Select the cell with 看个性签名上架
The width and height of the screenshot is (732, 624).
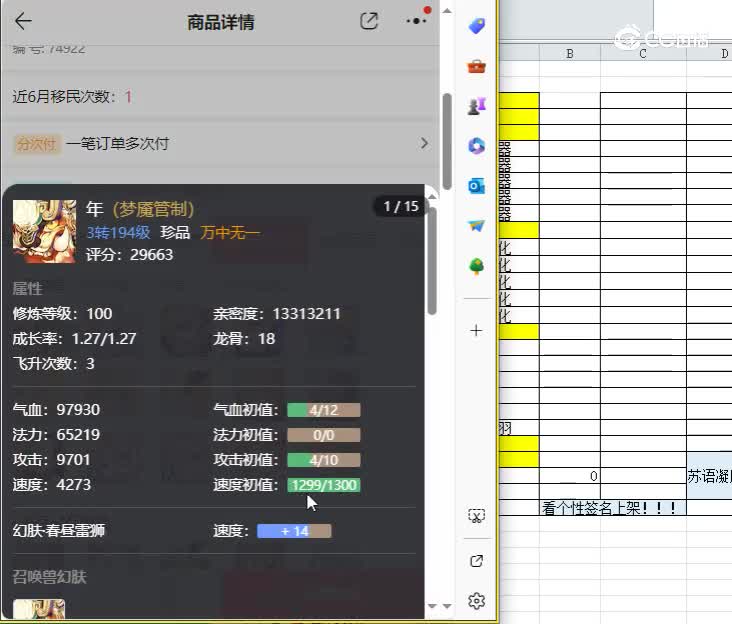pyautogui.click(x=612, y=508)
